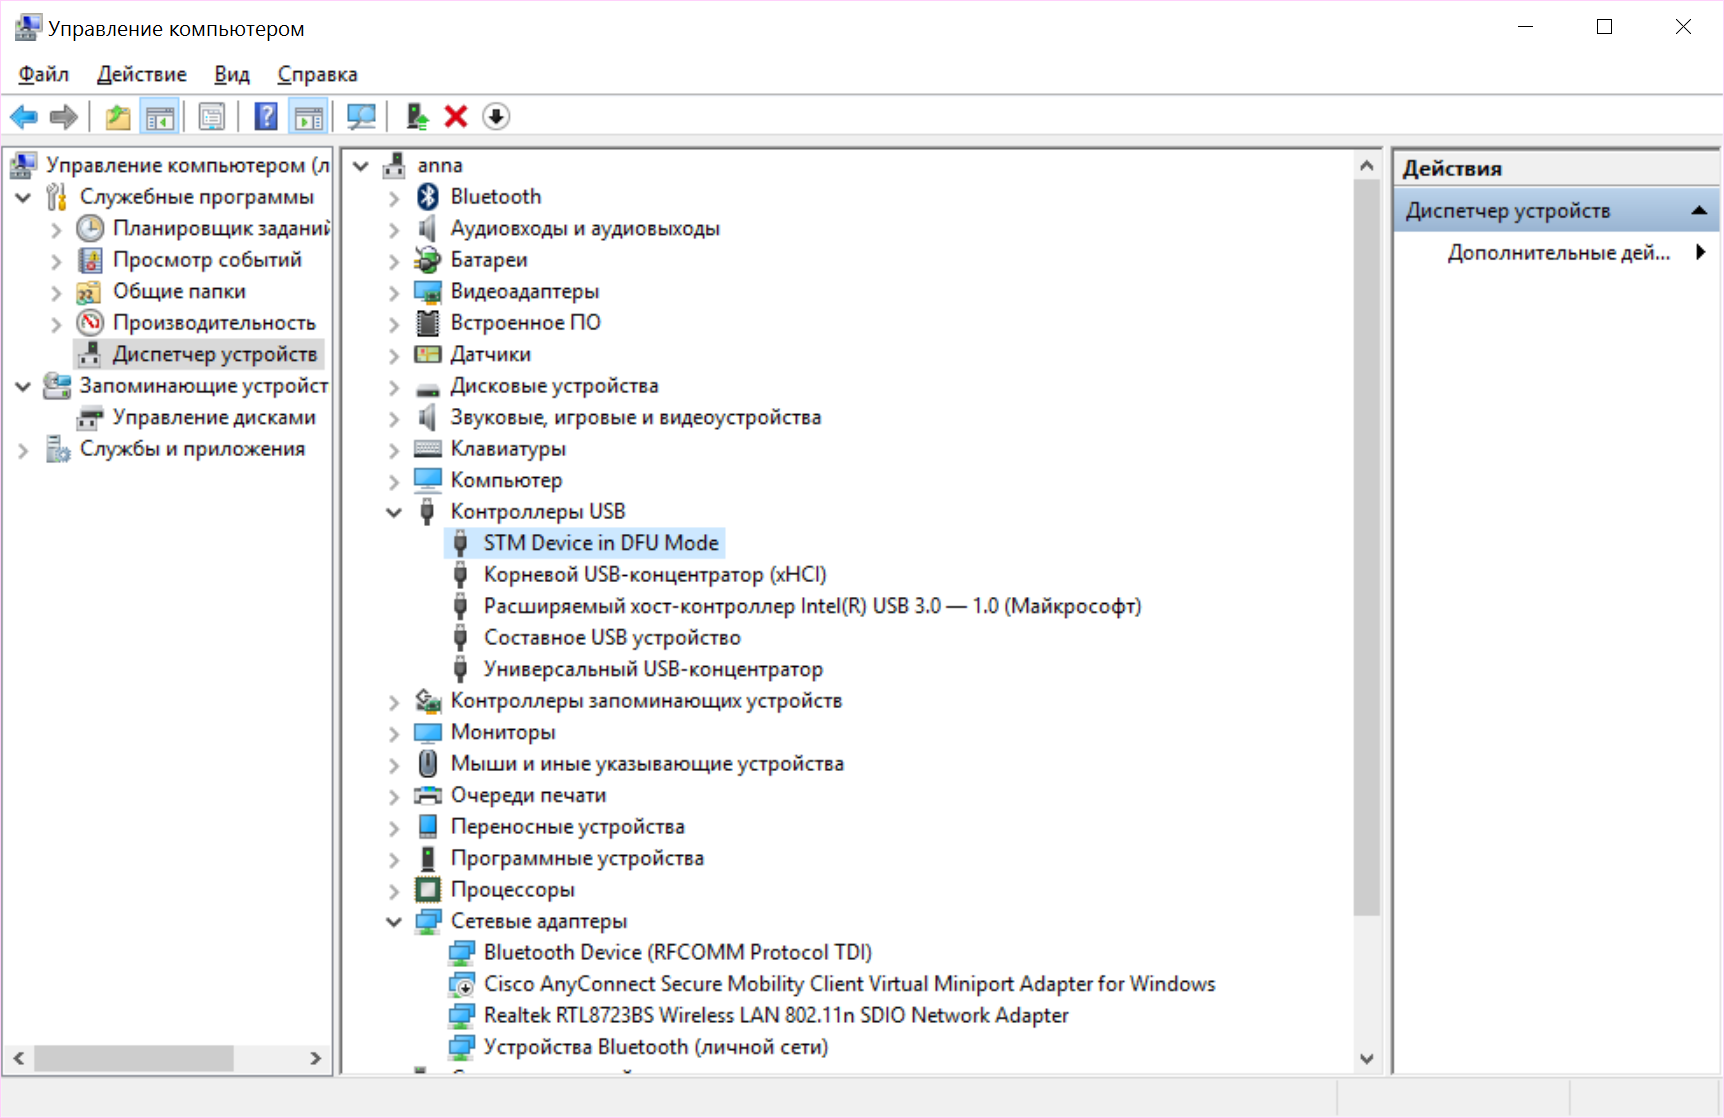This screenshot has width=1724, height=1118.
Task: Select Управление дисками in left tree
Action: pos(213,418)
